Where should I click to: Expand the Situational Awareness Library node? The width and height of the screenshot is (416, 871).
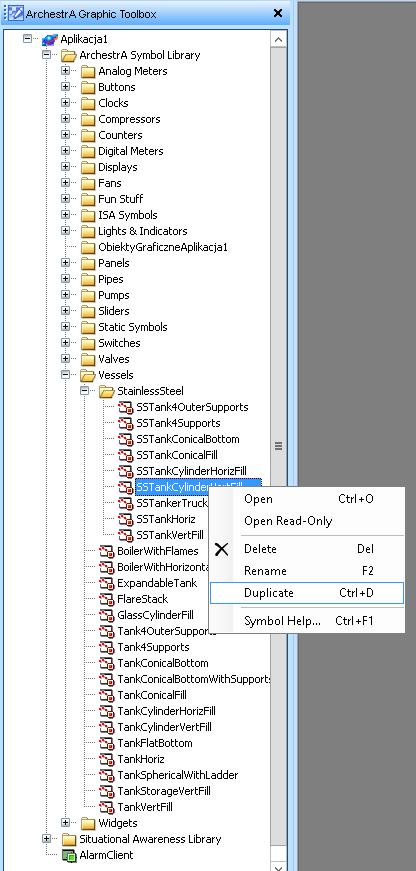point(47,839)
